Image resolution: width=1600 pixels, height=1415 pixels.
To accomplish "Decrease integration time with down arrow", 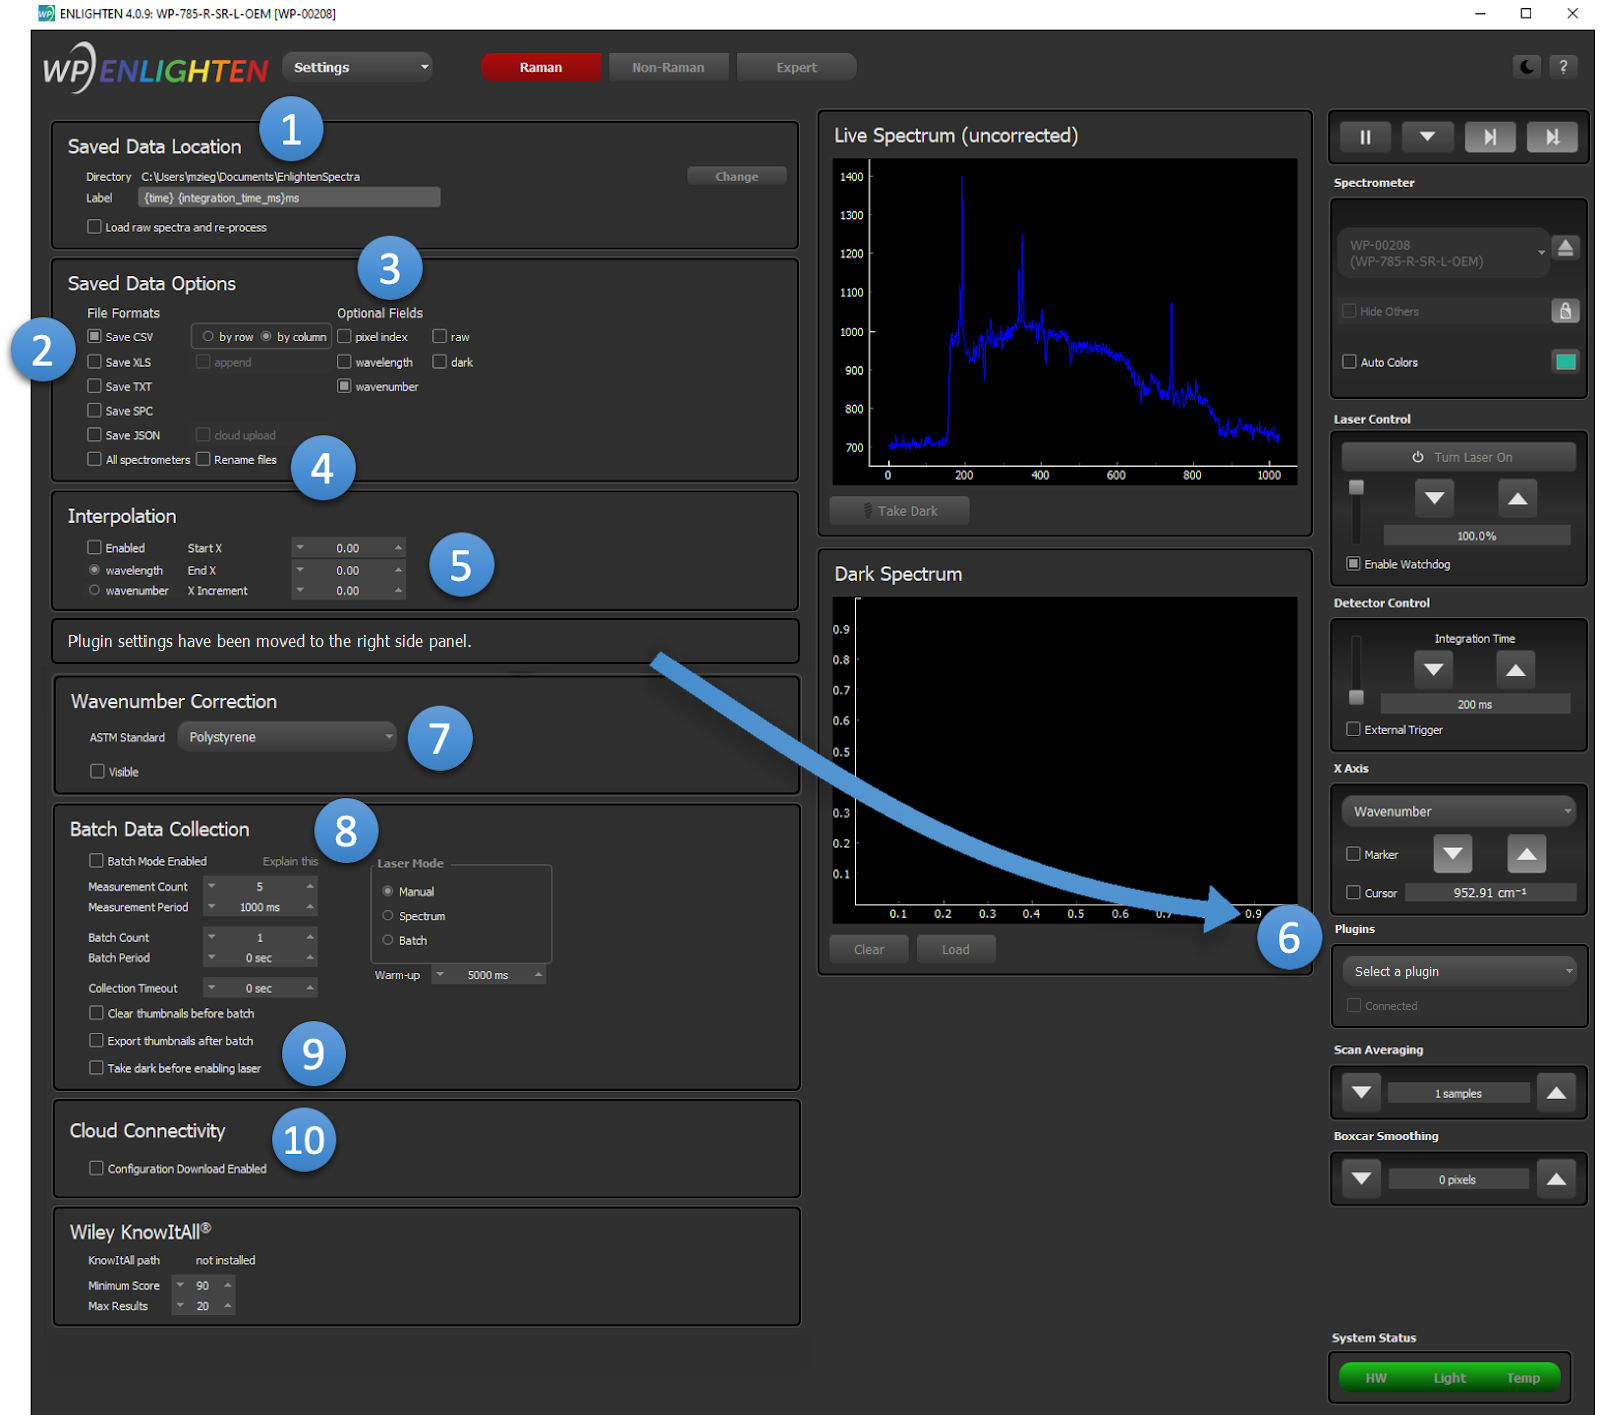I will point(1433,670).
